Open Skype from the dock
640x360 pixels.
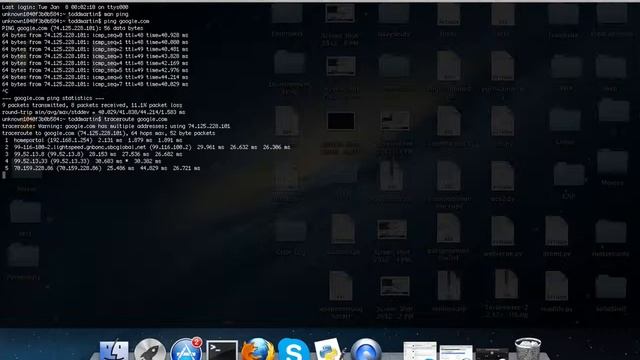[x=293, y=350]
